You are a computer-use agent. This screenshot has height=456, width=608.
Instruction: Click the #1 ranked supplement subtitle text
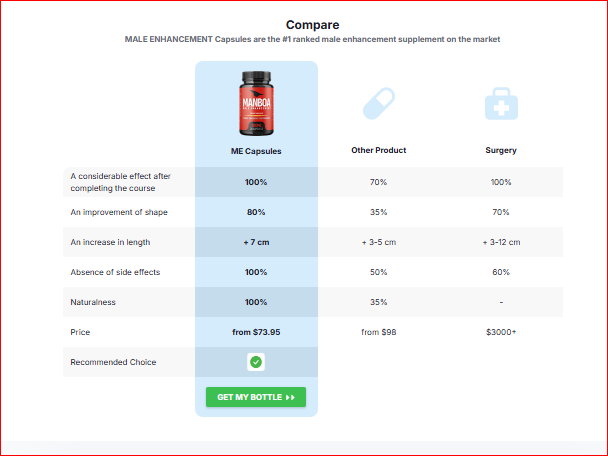pyautogui.click(x=313, y=39)
